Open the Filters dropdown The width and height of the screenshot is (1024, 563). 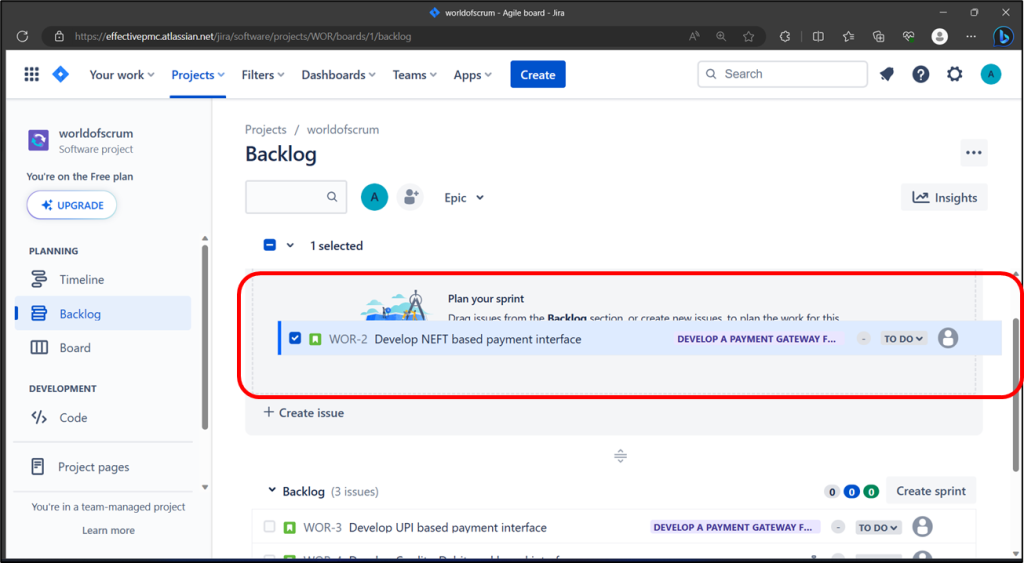263,75
